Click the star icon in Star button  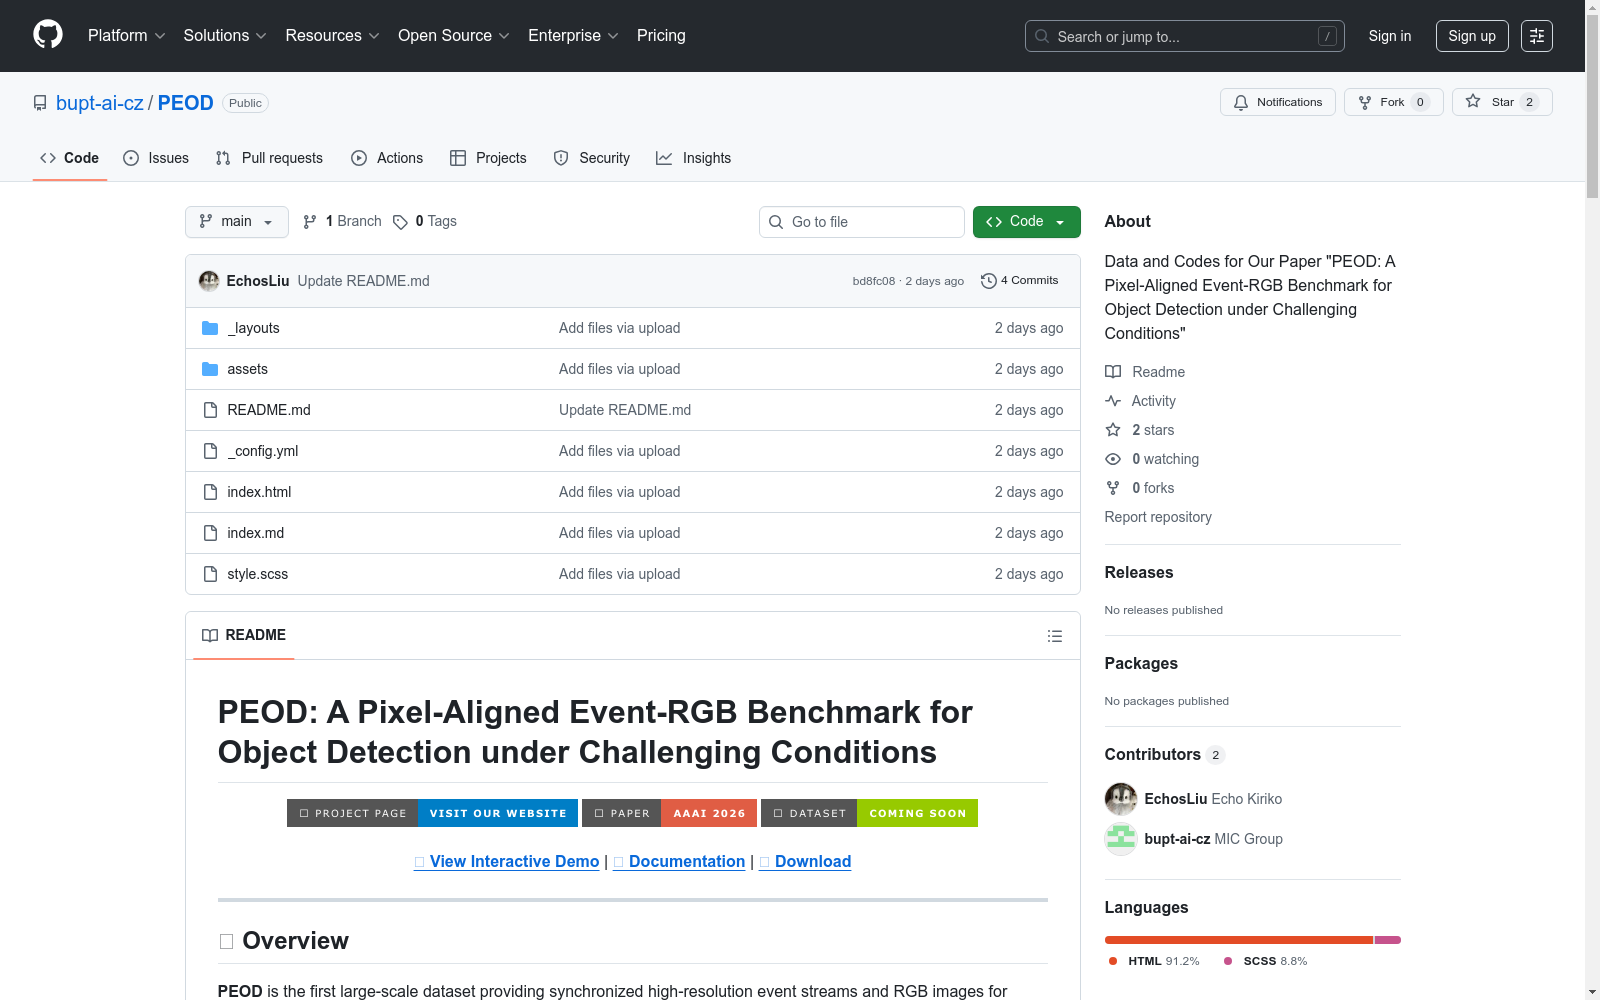pos(1473,102)
